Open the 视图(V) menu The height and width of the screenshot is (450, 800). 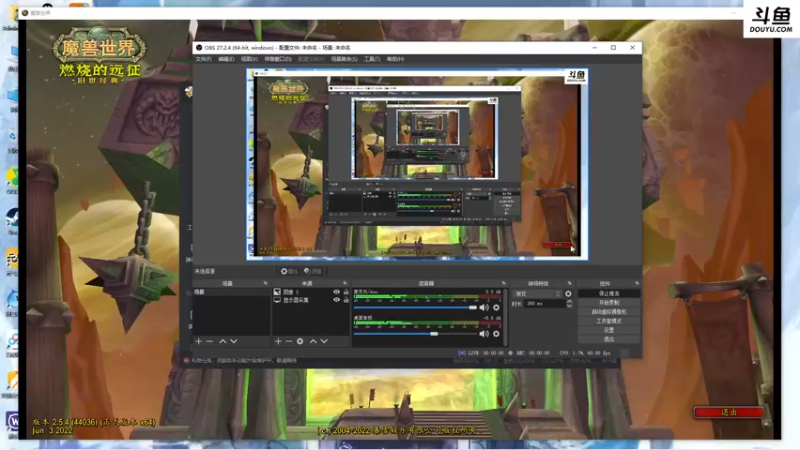pos(249,59)
